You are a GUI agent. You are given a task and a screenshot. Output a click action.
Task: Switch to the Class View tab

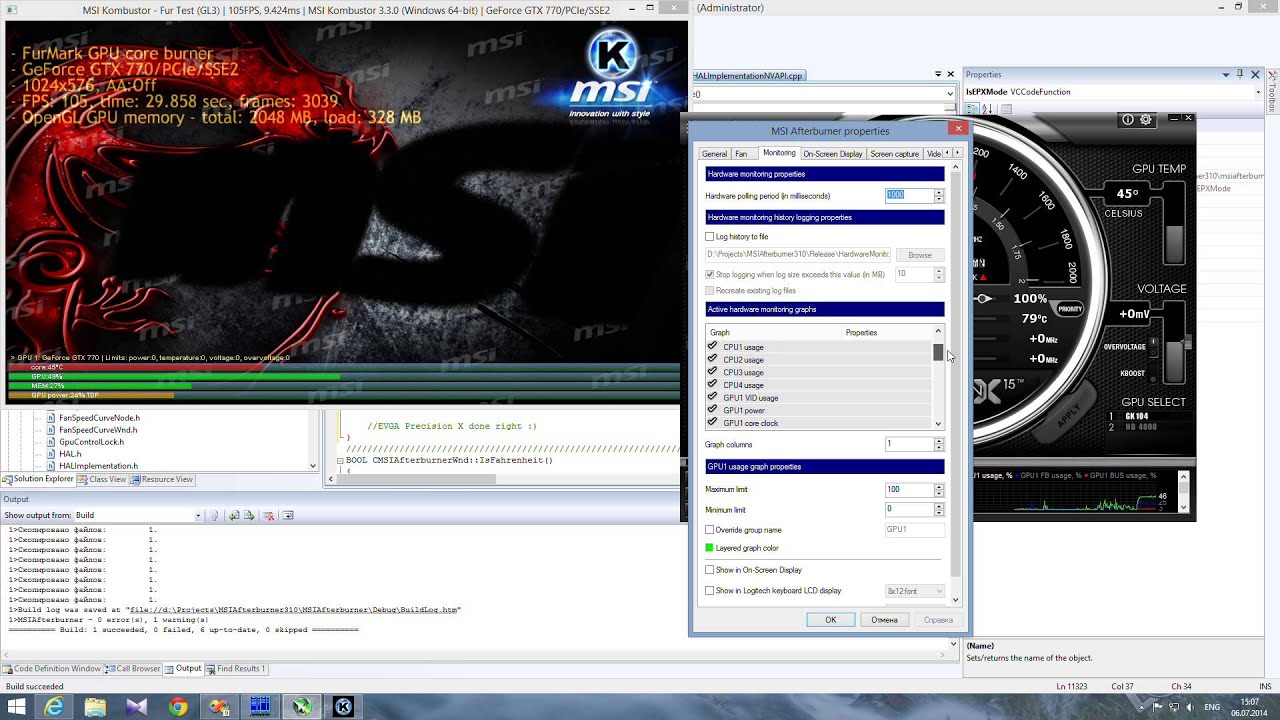click(103, 480)
